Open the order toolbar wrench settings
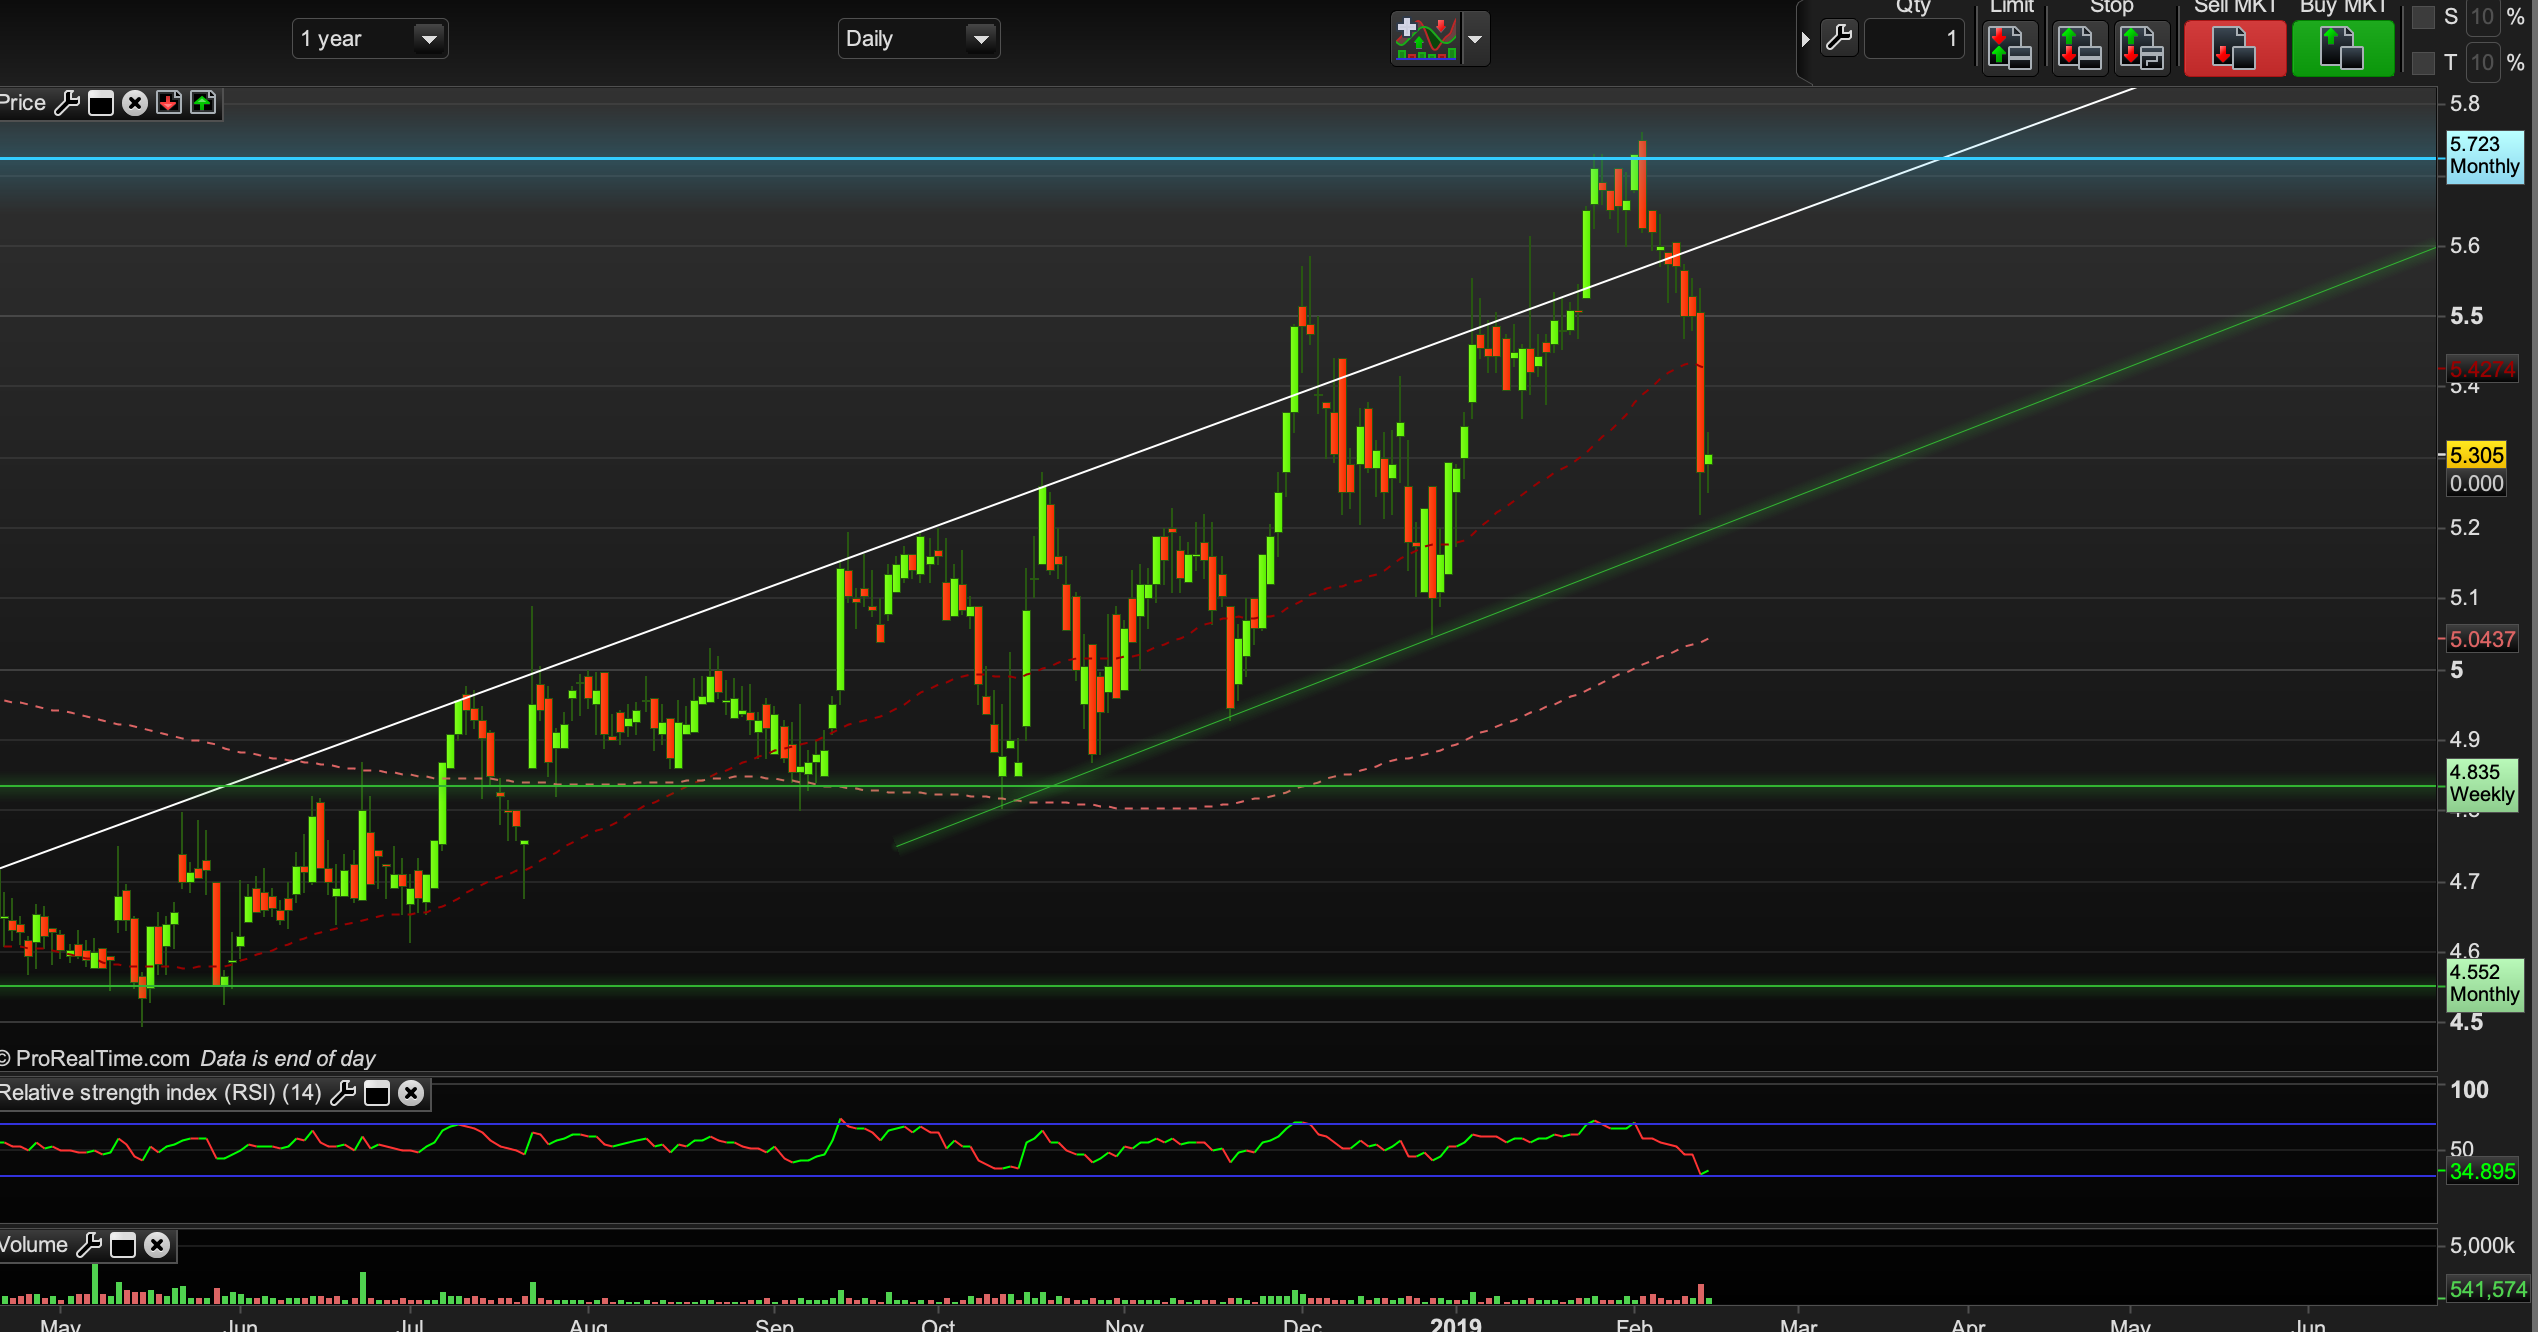Image resolution: width=2538 pixels, height=1332 pixels. coord(1839,39)
